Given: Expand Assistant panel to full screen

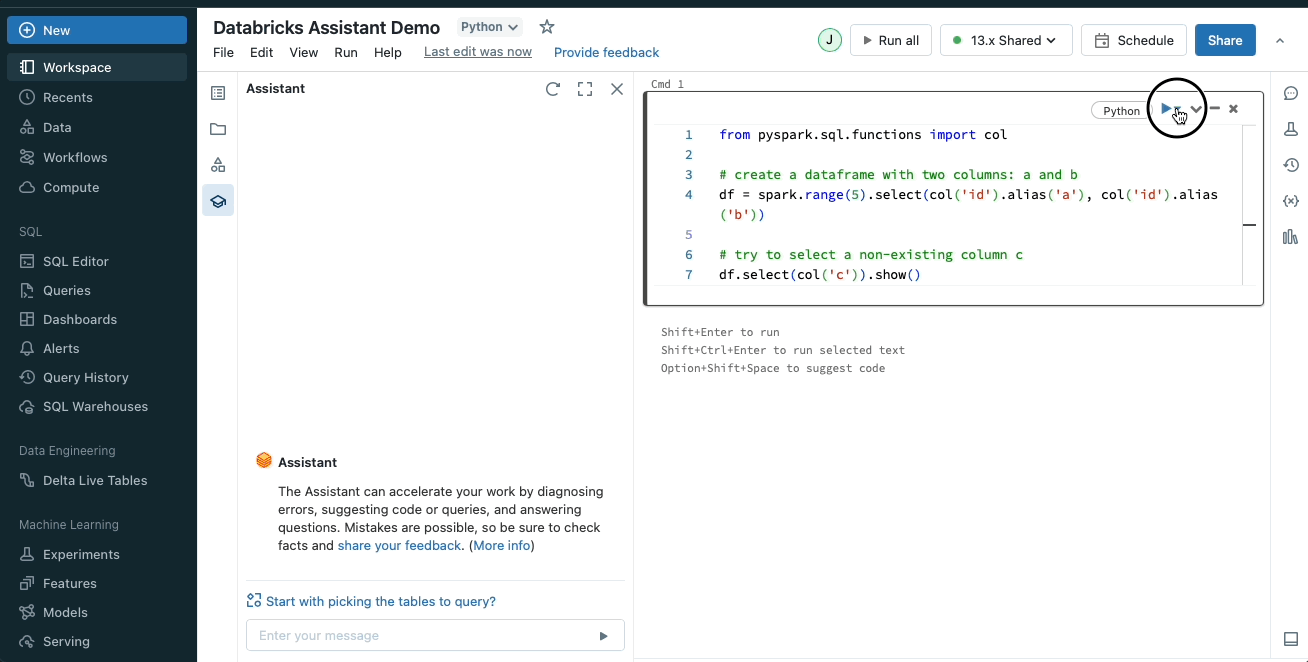Looking at the screenshot, I should (585, 89).
